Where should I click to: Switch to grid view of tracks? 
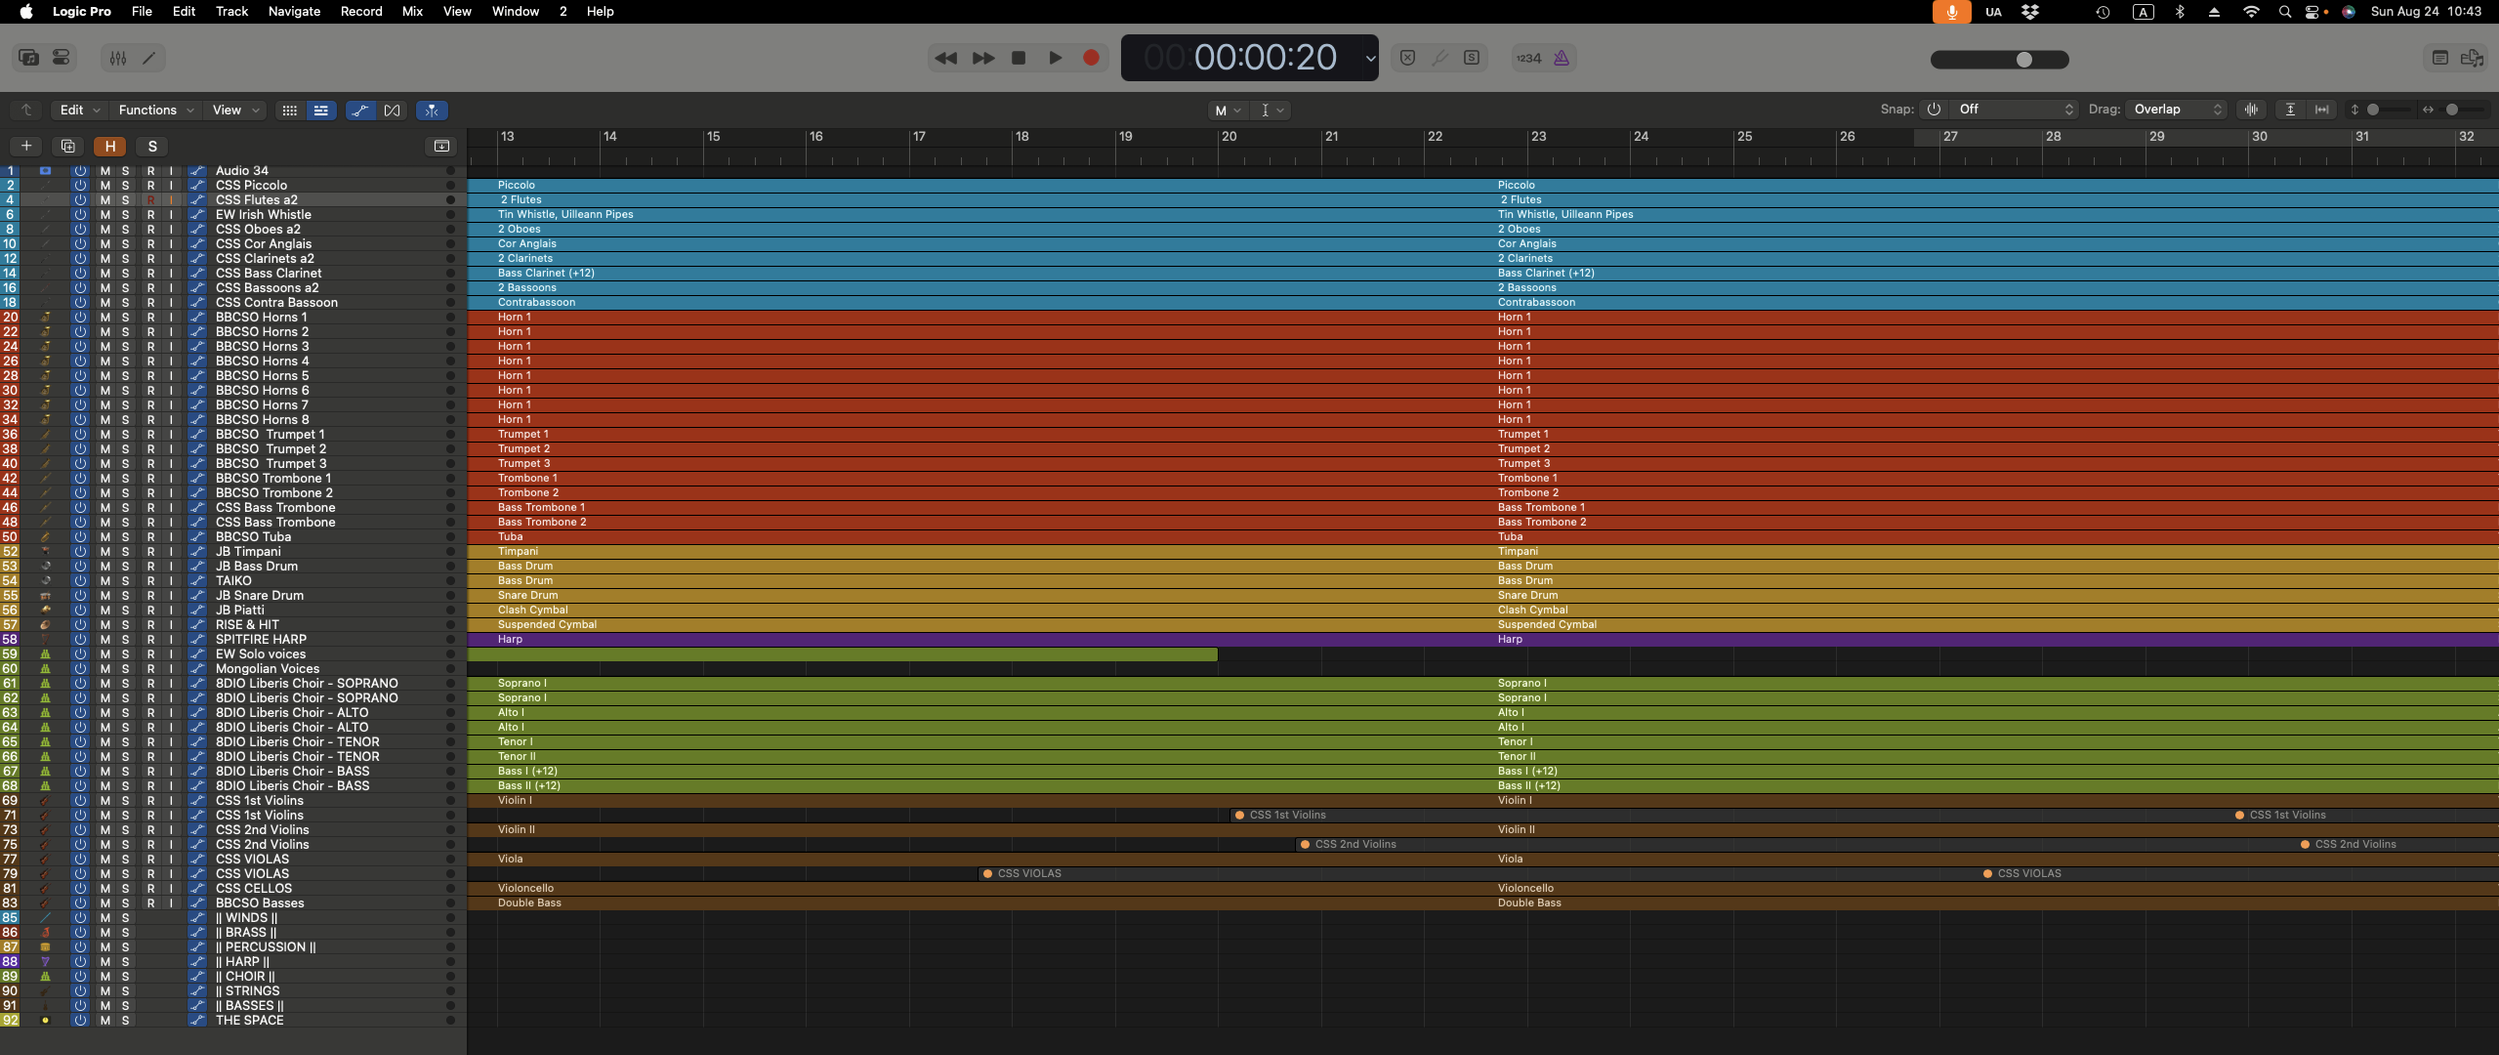click(289, 110)
